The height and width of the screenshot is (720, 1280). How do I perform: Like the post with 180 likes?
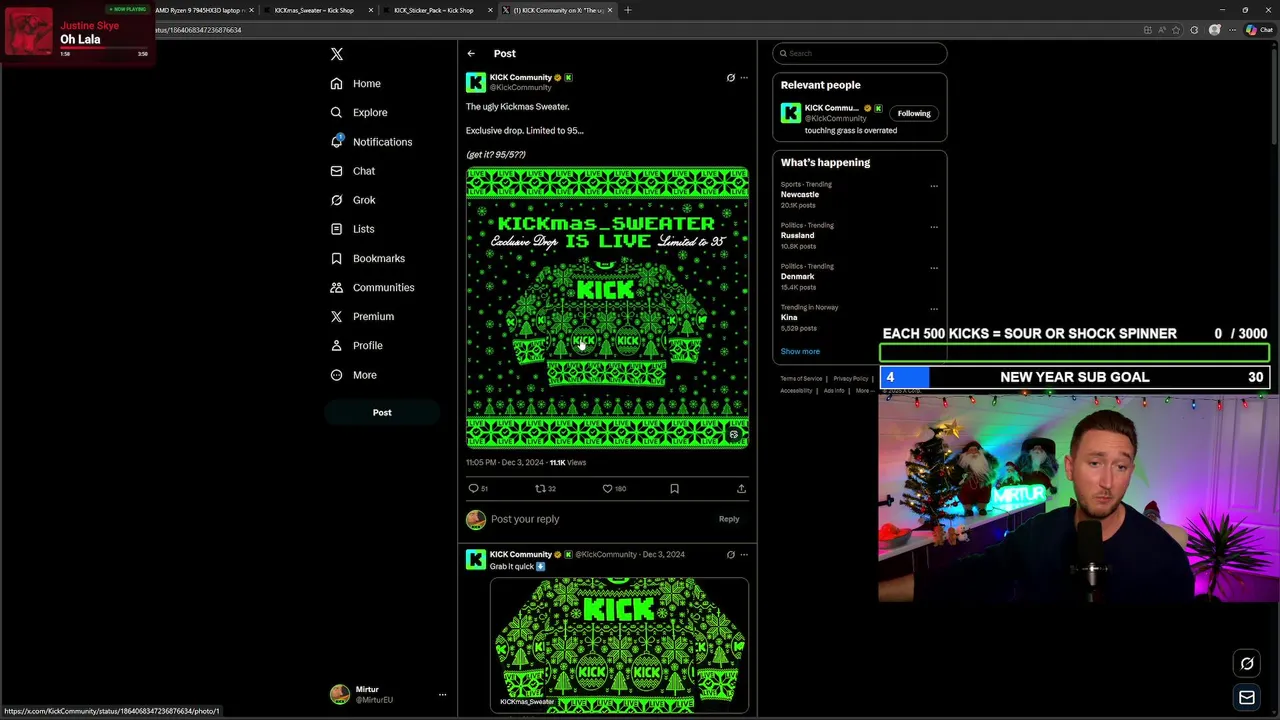pos(613,489)
